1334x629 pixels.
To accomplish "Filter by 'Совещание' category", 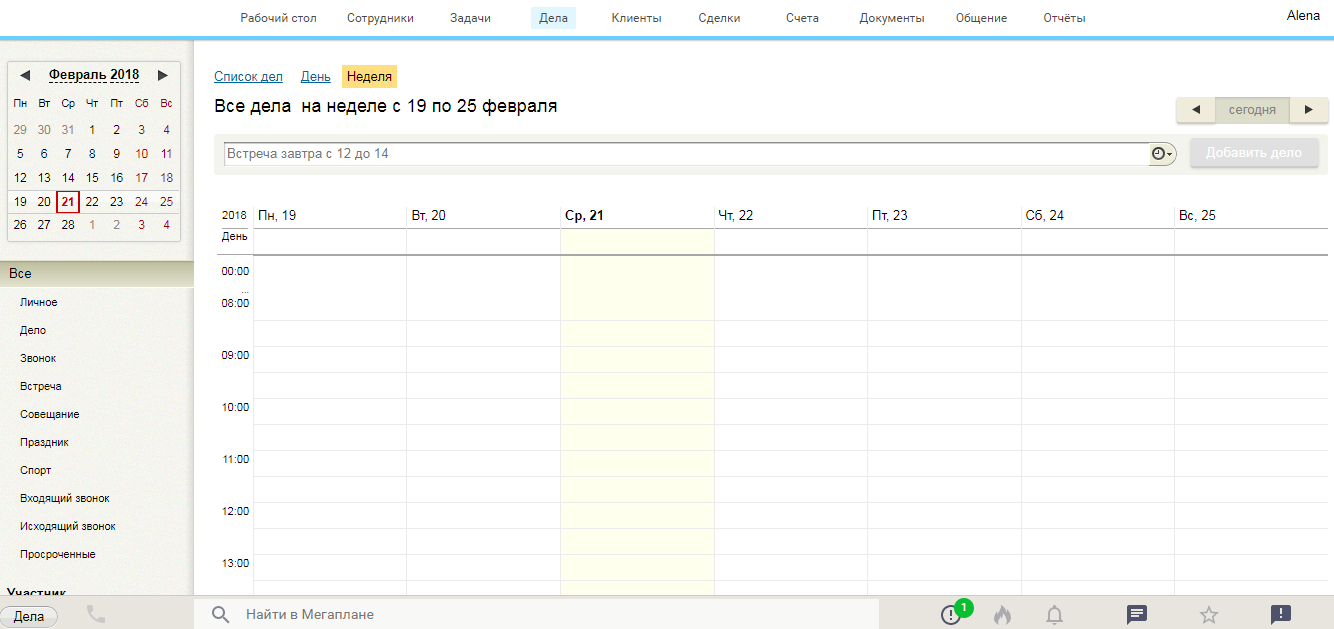I will pyautogui.click(x=50, y=414).
